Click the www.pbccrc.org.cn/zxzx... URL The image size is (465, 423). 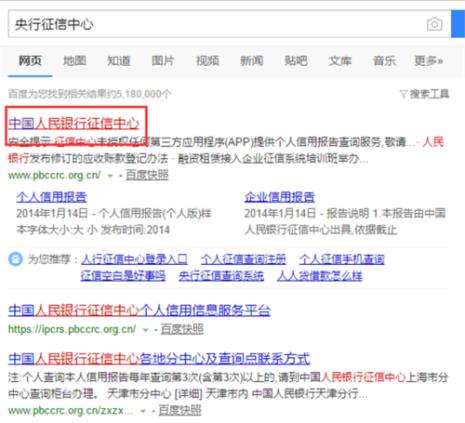point(71,410)
